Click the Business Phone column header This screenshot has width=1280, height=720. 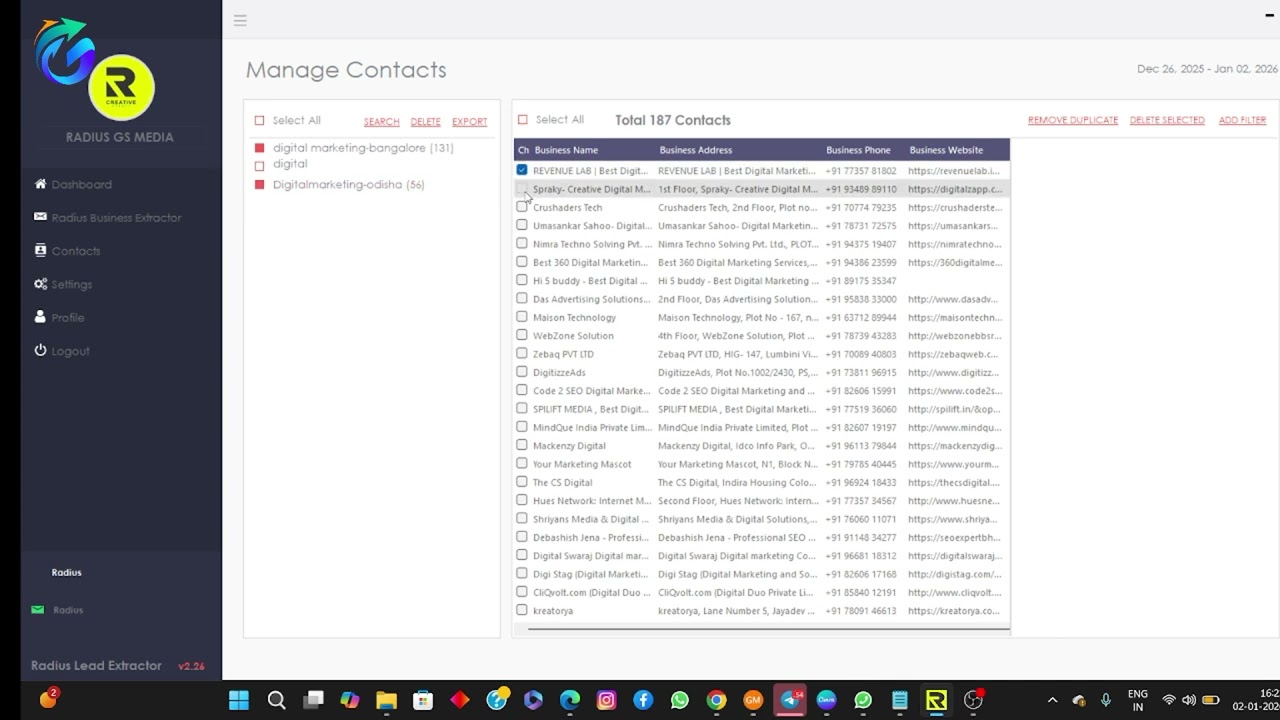click(858, 150)
